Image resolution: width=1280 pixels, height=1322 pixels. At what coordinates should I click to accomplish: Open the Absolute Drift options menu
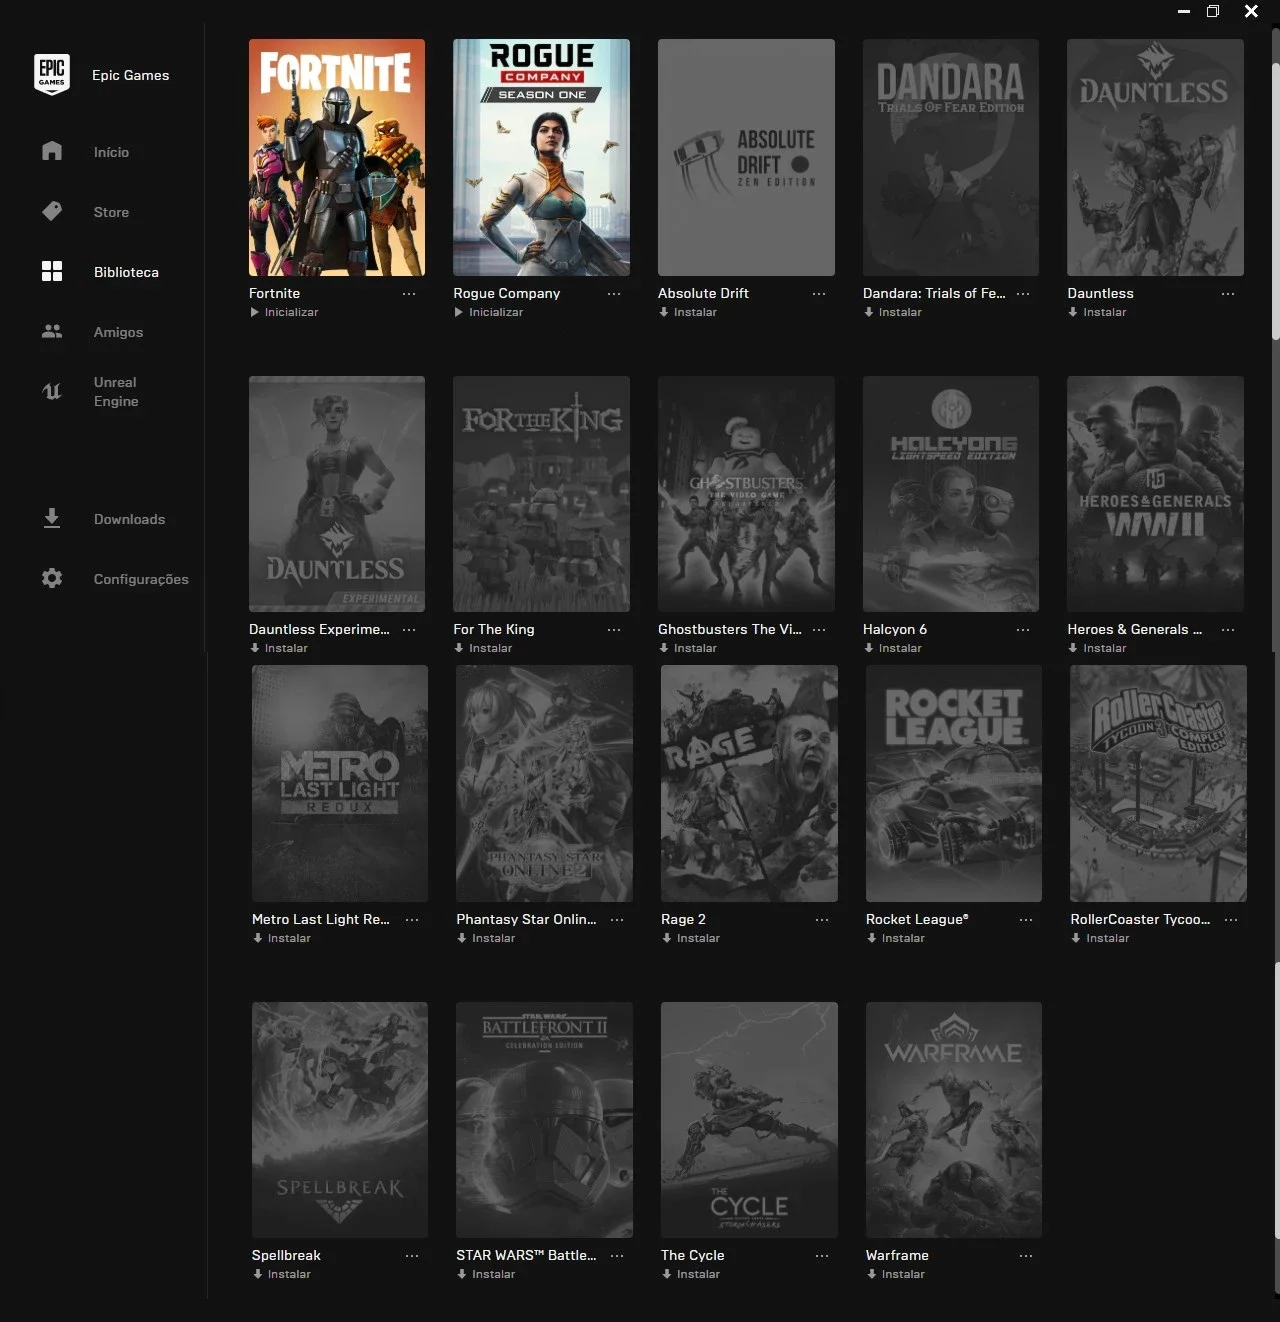point(819,293)
